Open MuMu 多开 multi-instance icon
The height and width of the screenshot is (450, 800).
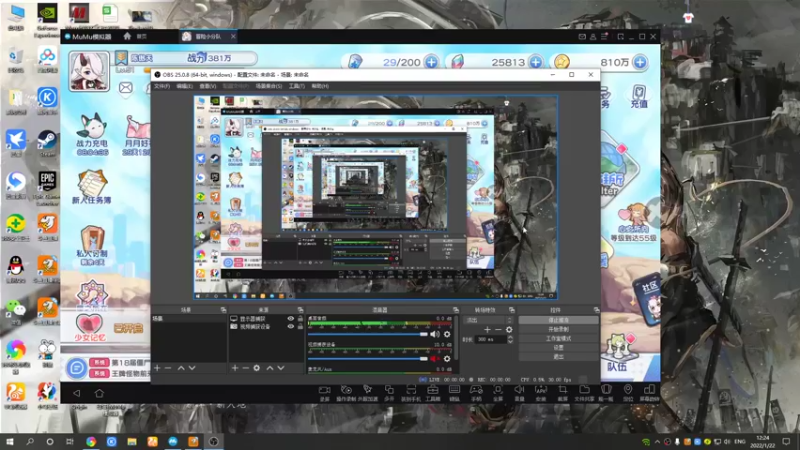pos(389,393)
